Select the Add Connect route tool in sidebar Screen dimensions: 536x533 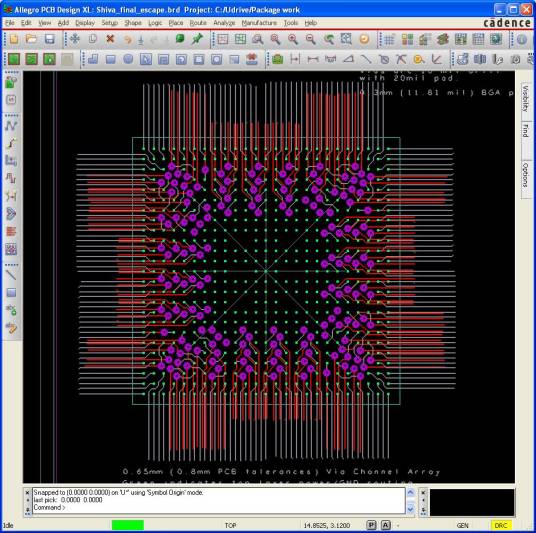pos(11,125)
